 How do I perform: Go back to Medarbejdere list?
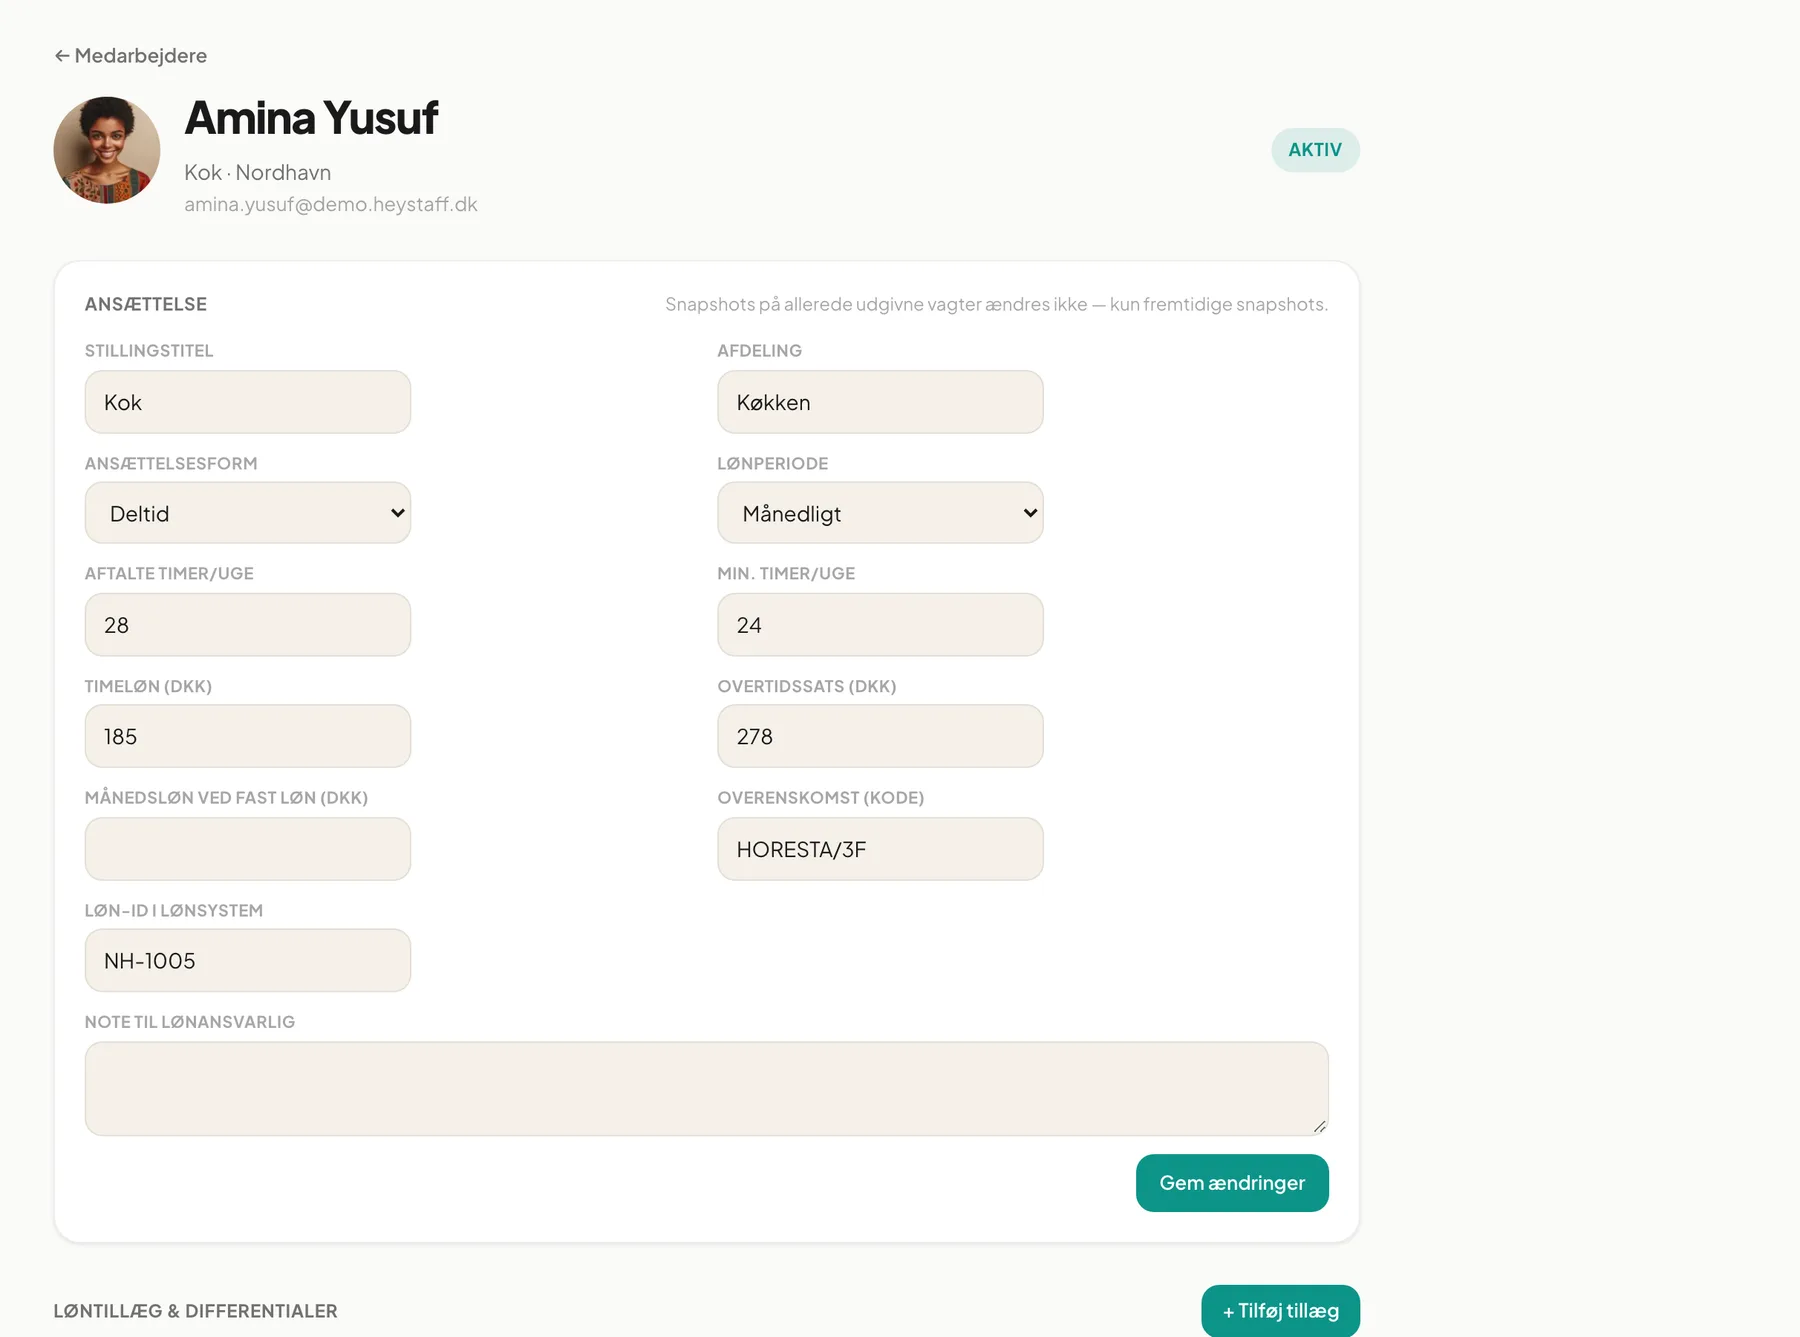pyautogui.click(x=131, y=56)
